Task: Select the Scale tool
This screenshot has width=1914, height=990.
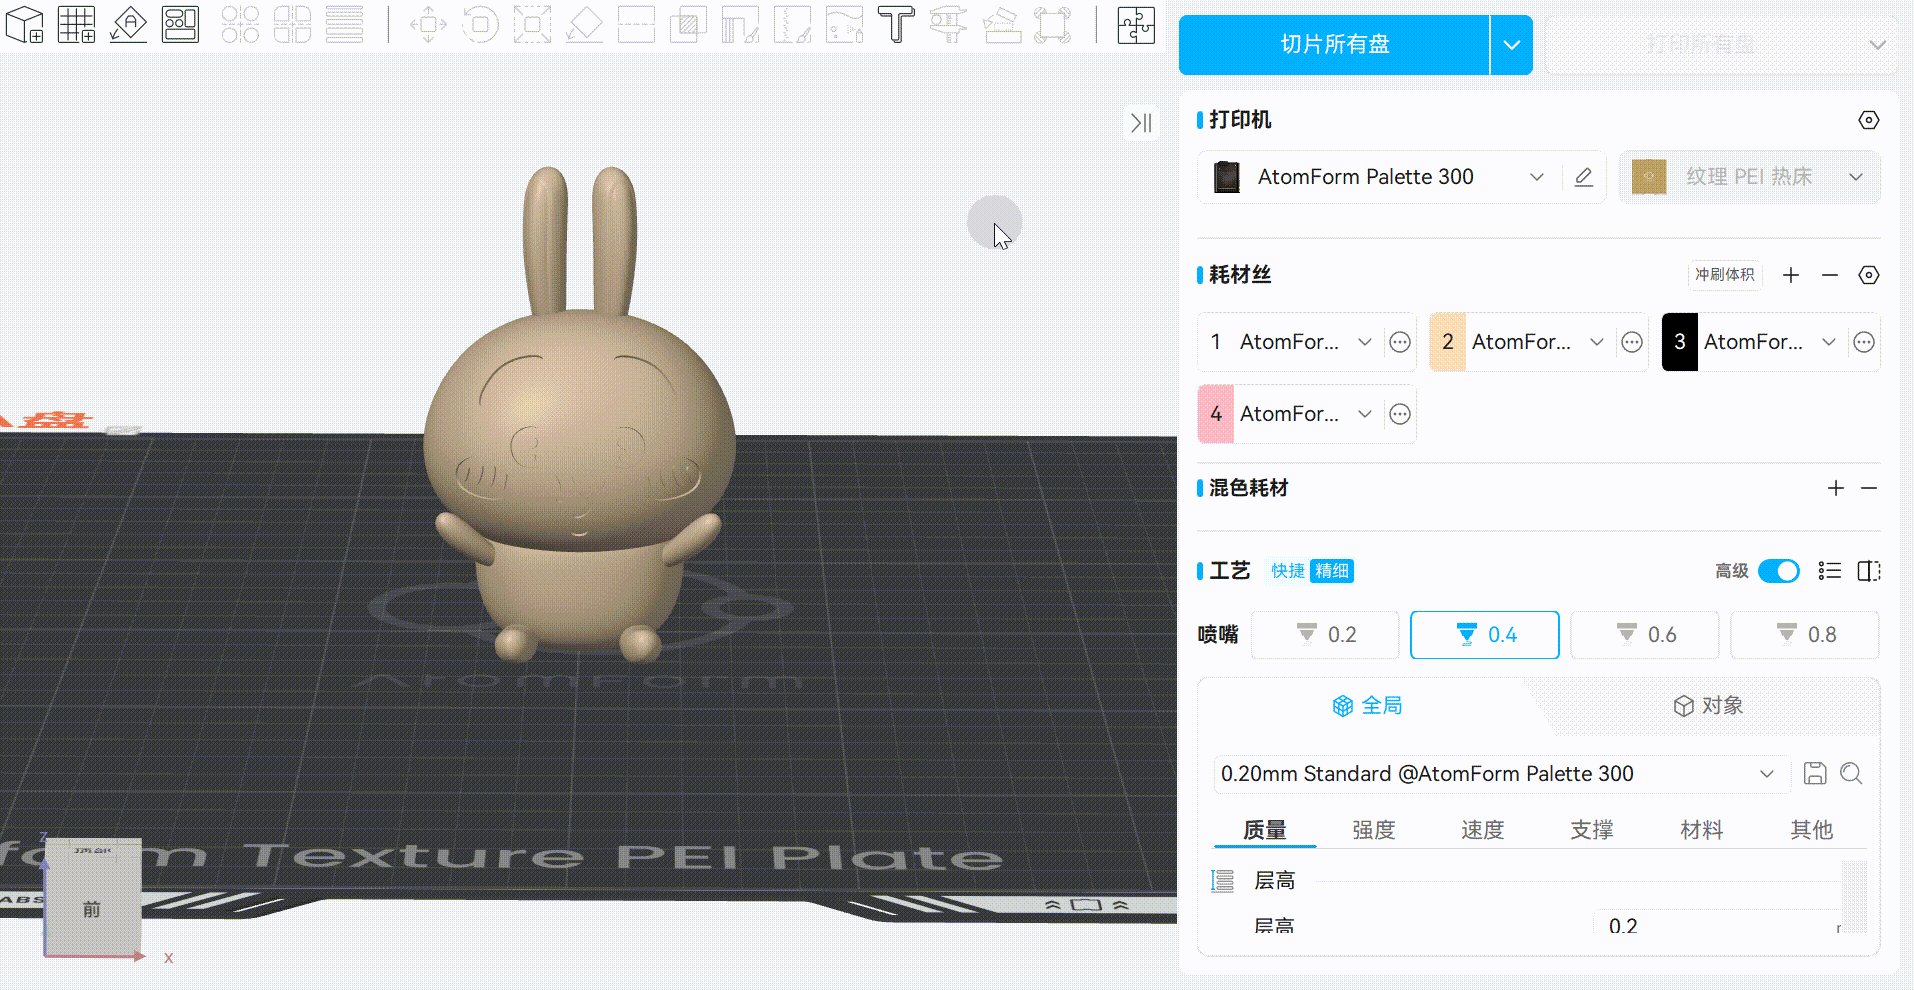Action: pos(532,24)
